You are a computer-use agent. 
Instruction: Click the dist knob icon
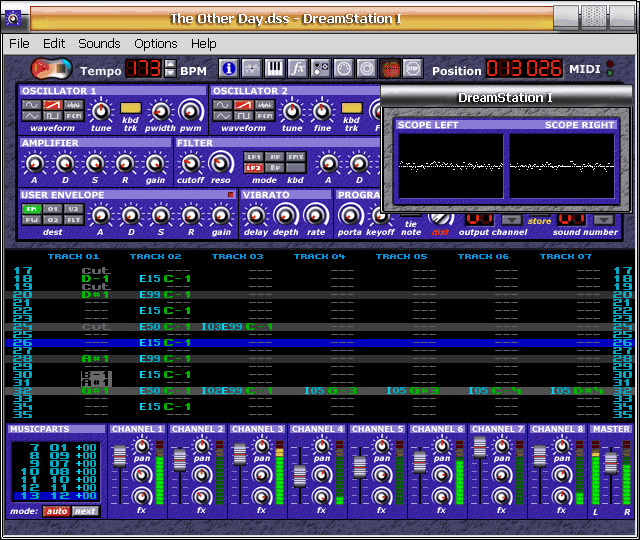coord(440,219)
